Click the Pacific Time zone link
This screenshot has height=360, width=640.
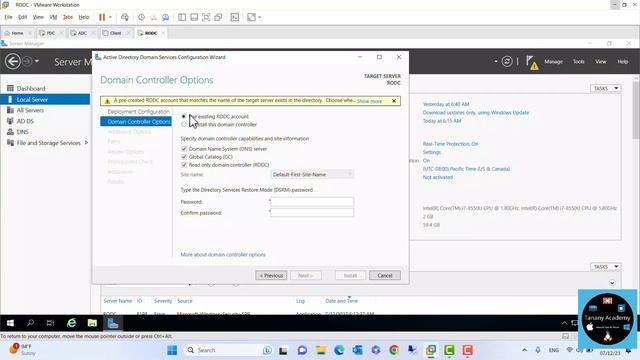[466, 169]
